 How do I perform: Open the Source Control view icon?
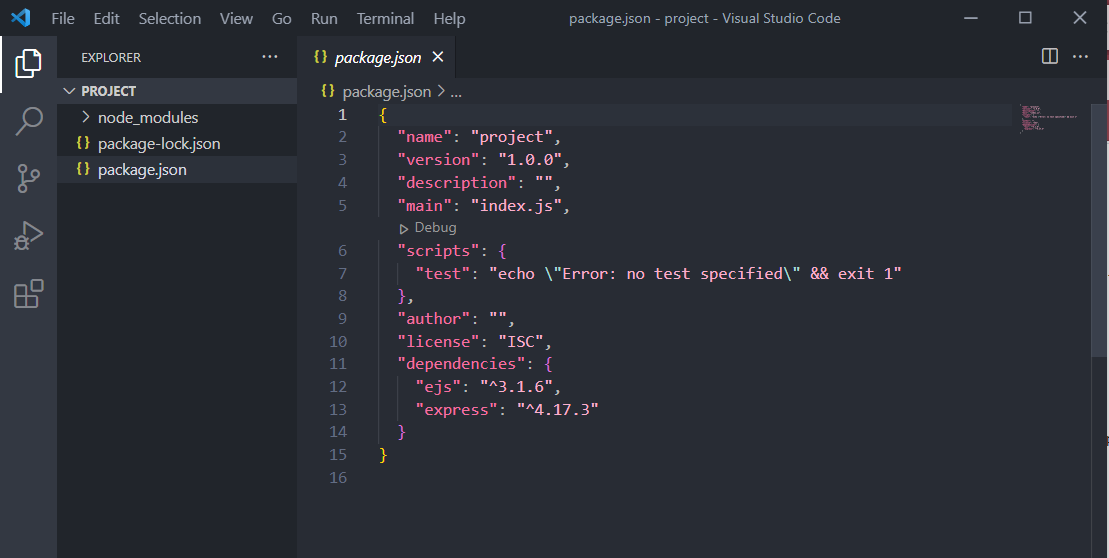coord(28,178)
